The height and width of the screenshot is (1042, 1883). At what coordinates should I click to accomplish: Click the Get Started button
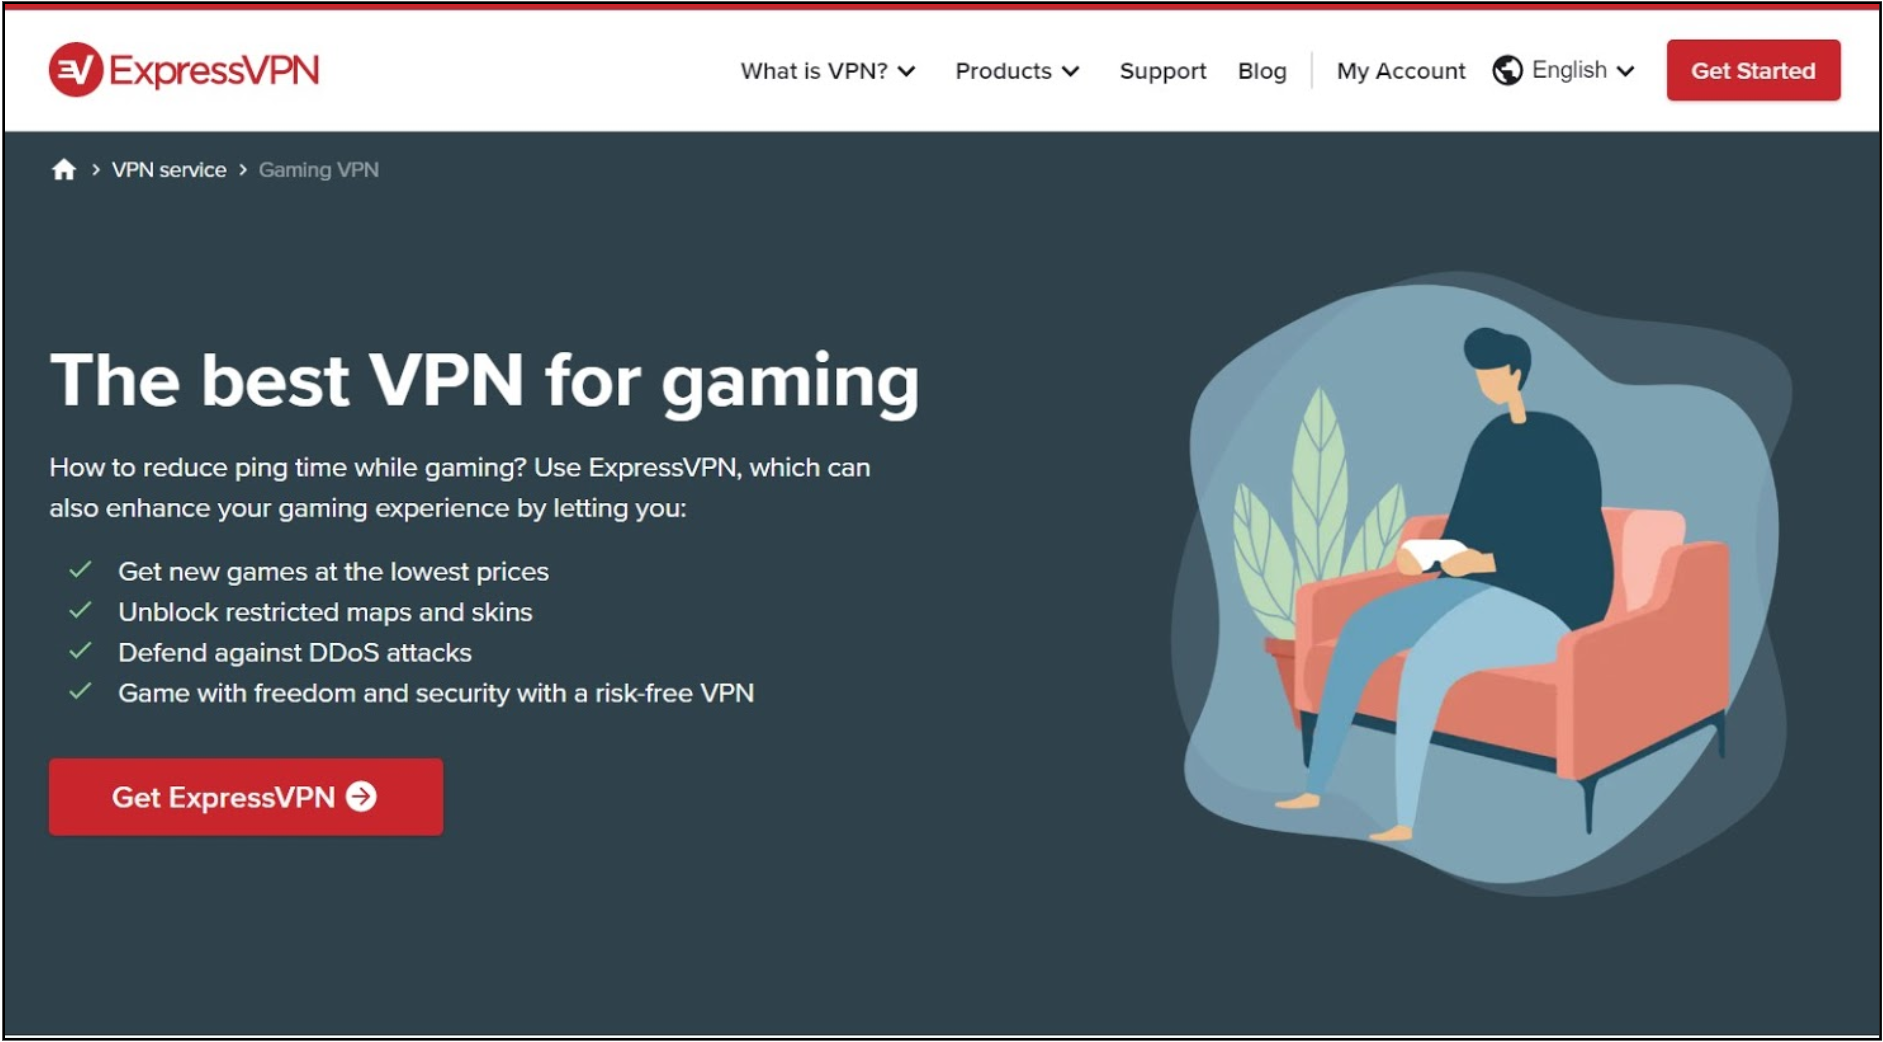point(1753,70)
